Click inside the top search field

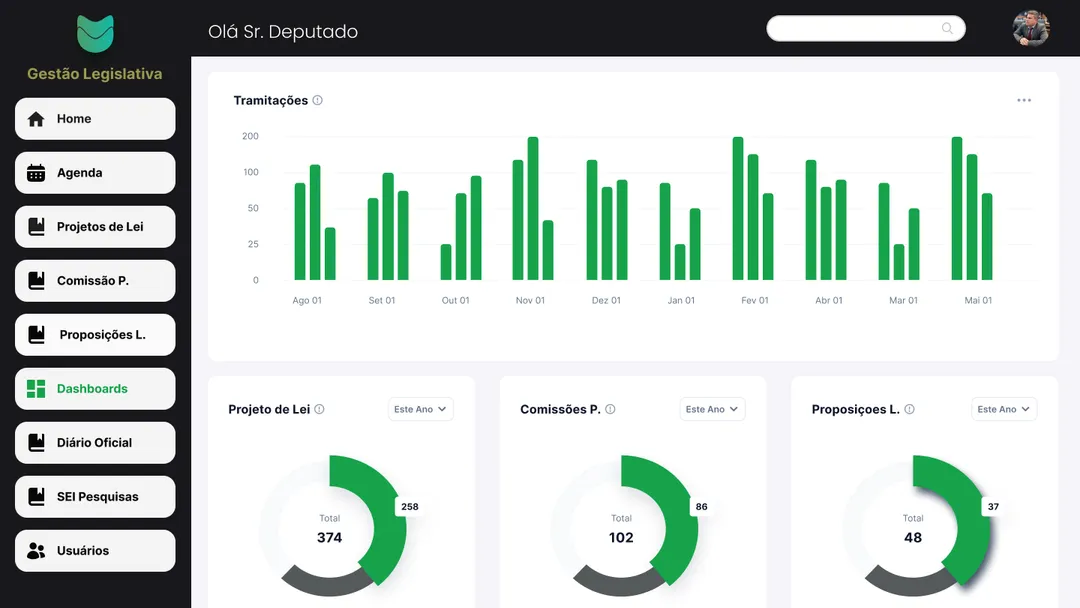click(x=850, y=28)
